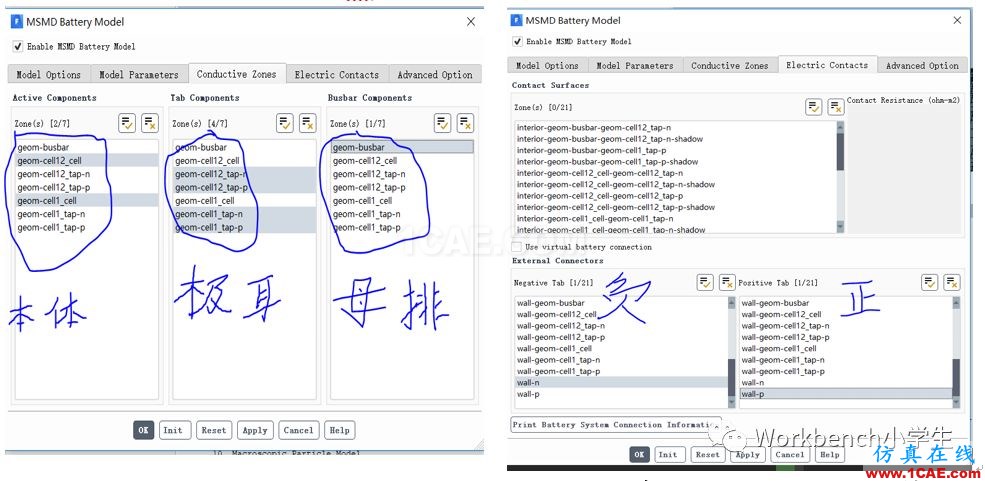
Task: Click Init in the right dialog
Action: pos(668,455)
